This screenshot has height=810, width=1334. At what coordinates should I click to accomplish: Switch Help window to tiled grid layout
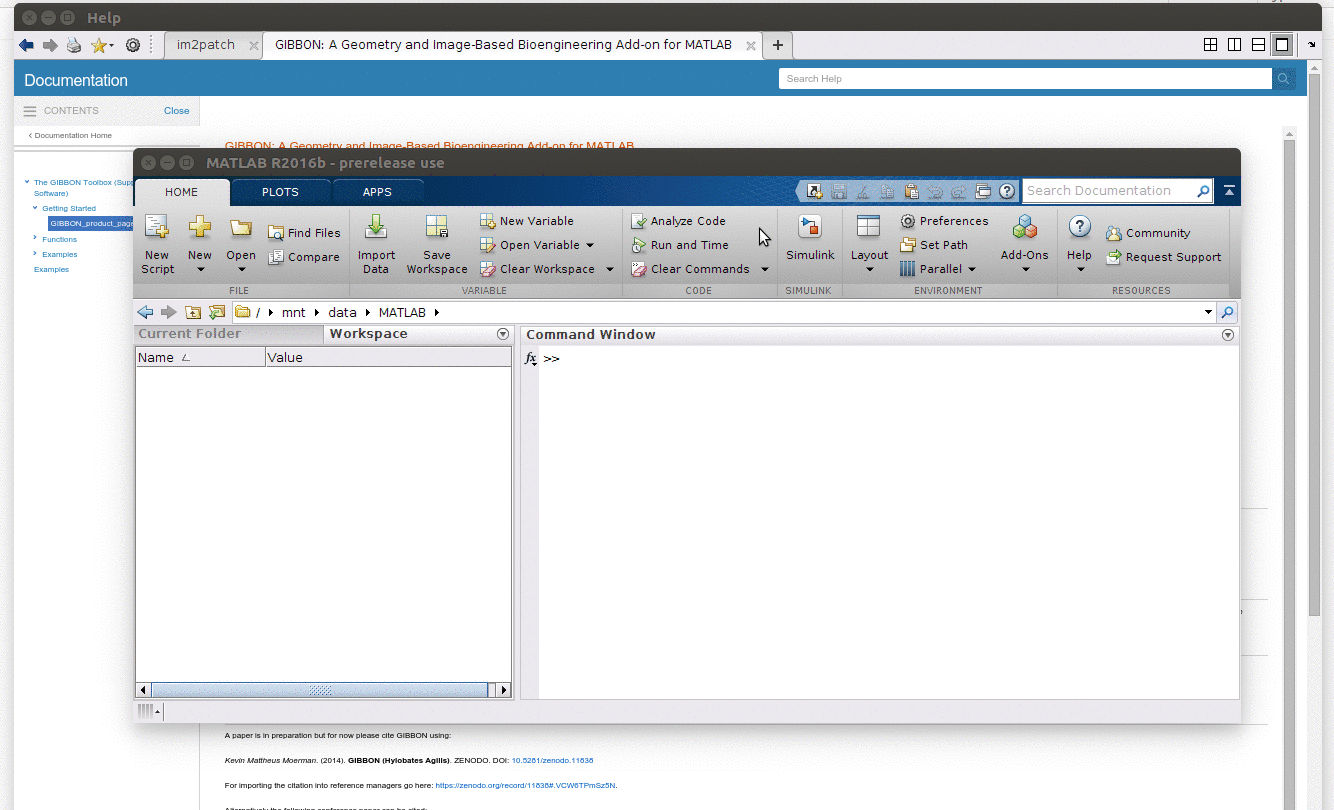point(1210,44)
